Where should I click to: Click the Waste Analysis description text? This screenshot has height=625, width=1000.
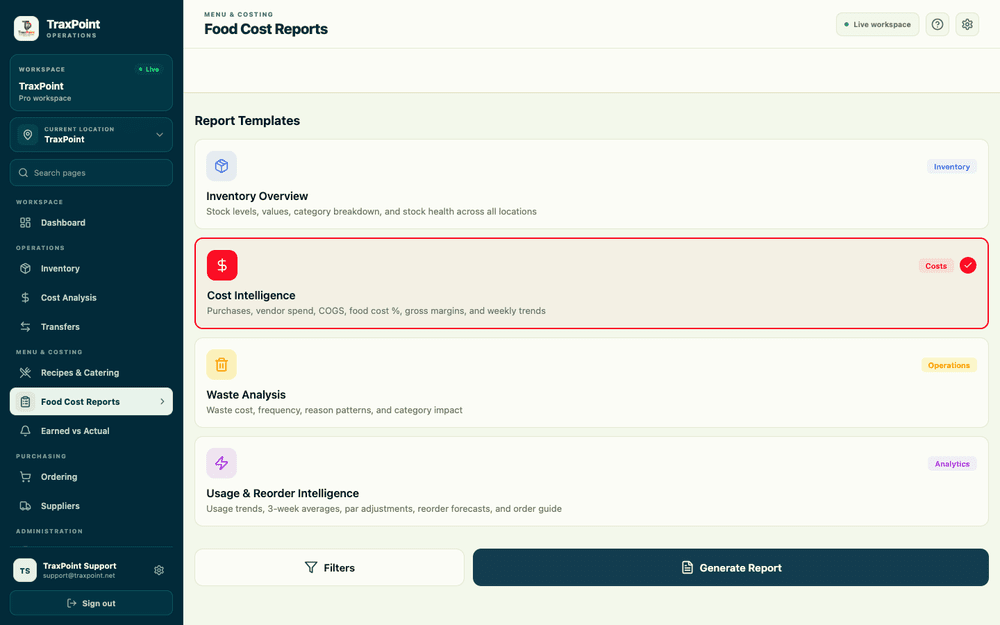(334, 410)
